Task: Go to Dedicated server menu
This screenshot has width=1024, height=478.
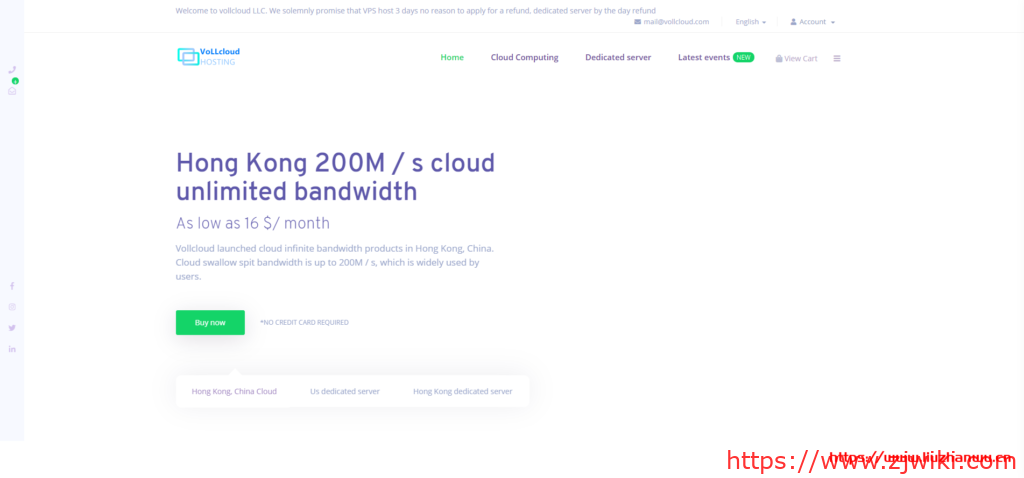Action: [x=618, y=57]
